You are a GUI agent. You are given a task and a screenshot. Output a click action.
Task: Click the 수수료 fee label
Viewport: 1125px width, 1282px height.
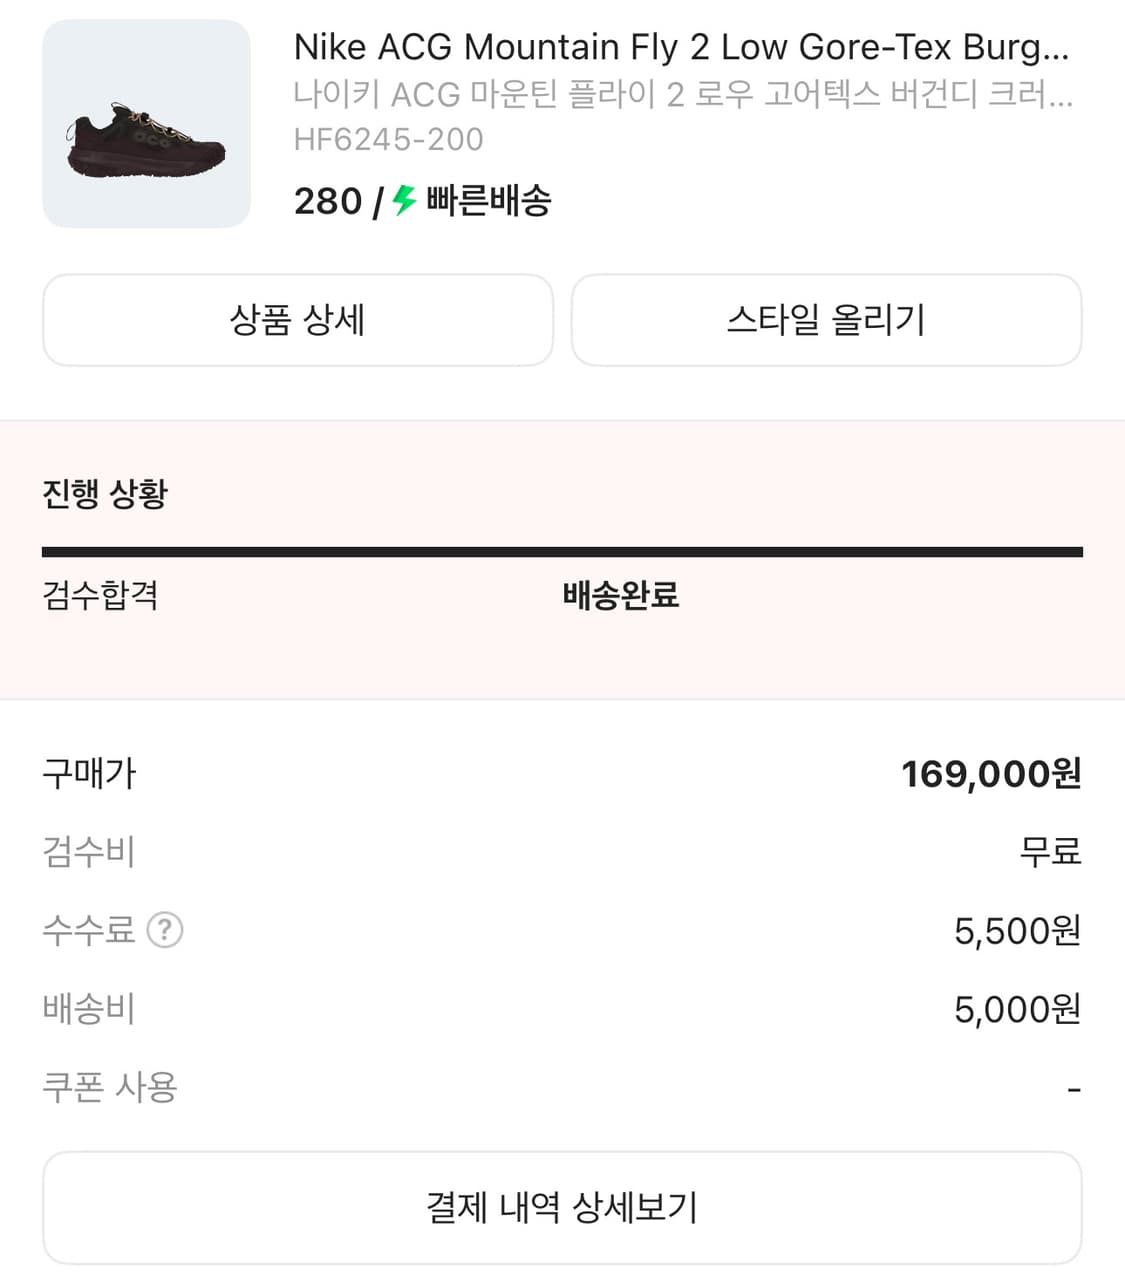click(x=88, y=931)
